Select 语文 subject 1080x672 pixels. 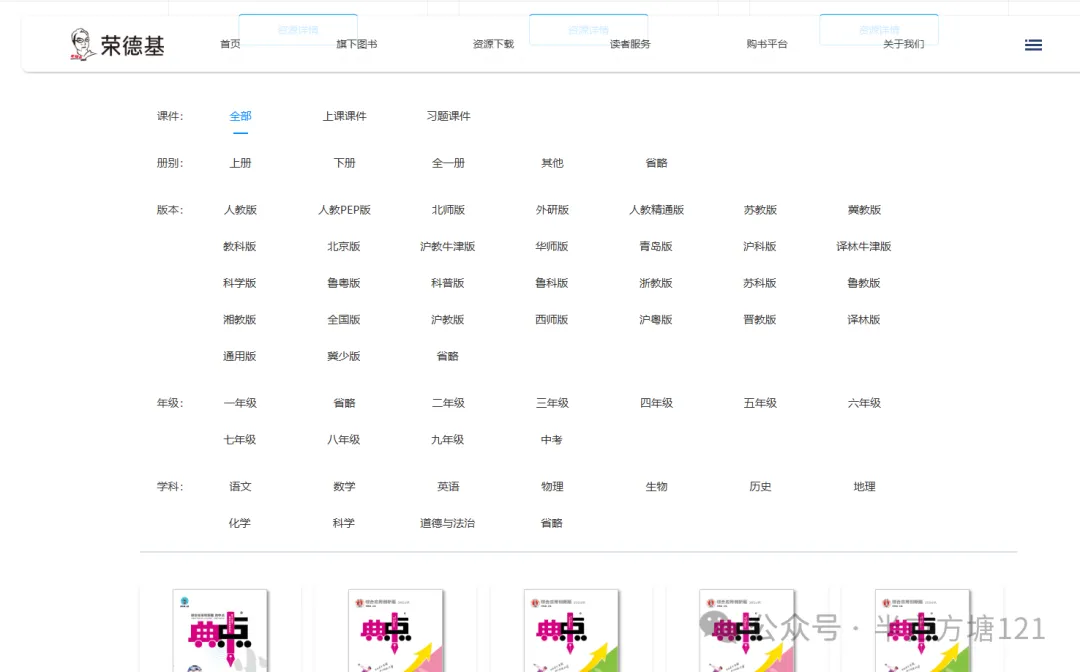240,487
